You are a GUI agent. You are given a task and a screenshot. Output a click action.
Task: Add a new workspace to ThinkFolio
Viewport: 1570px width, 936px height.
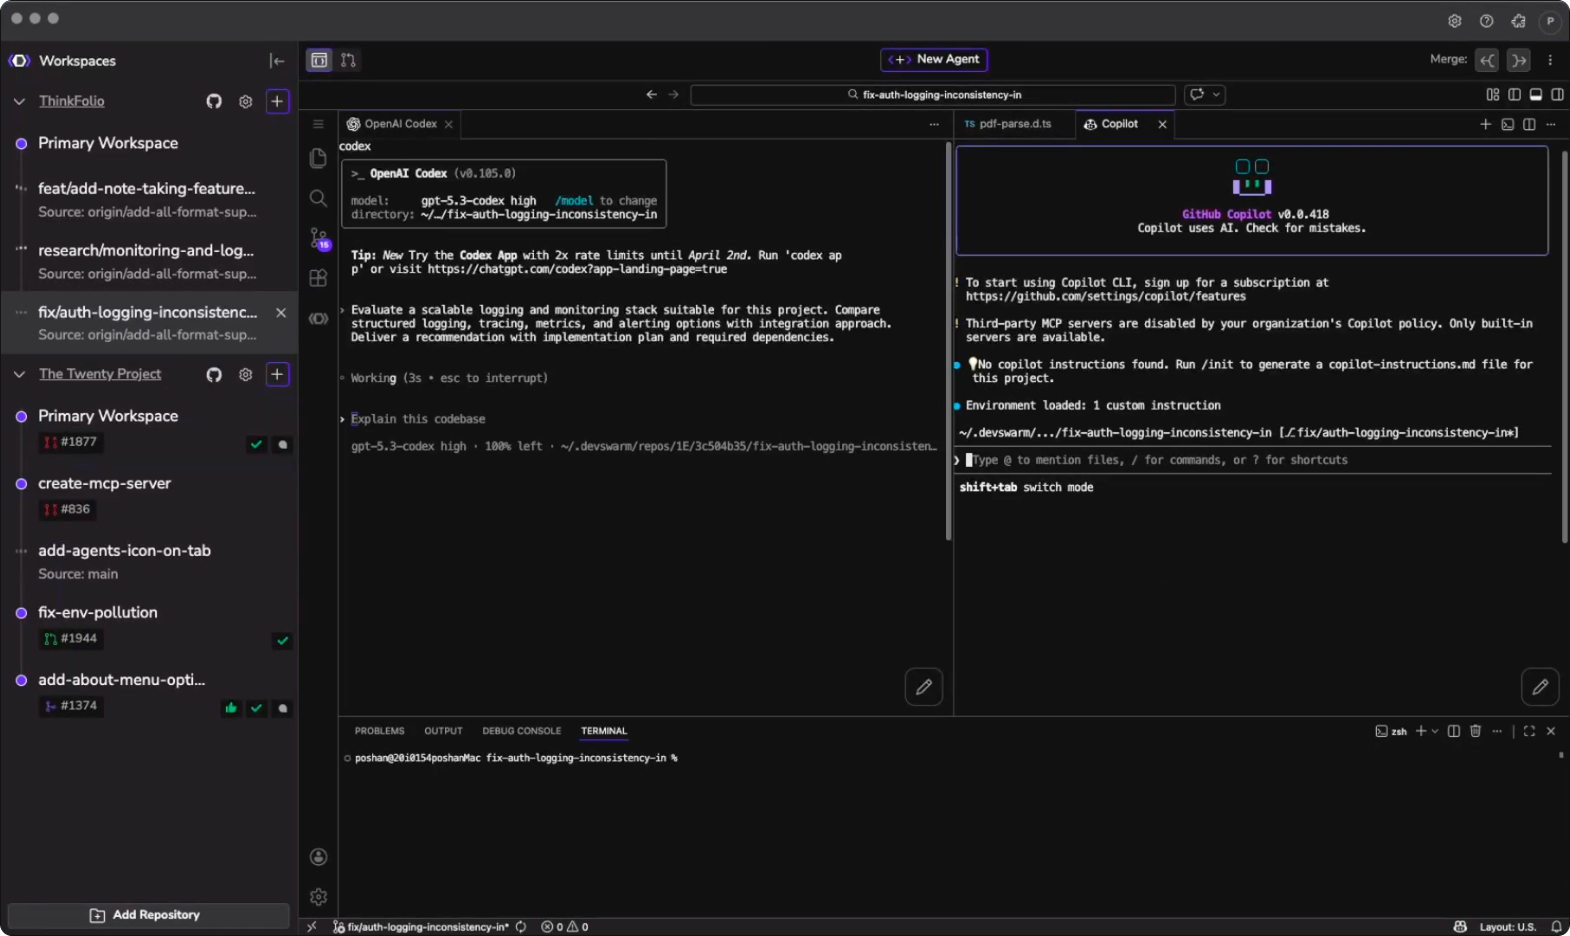(x=278, y=101)
